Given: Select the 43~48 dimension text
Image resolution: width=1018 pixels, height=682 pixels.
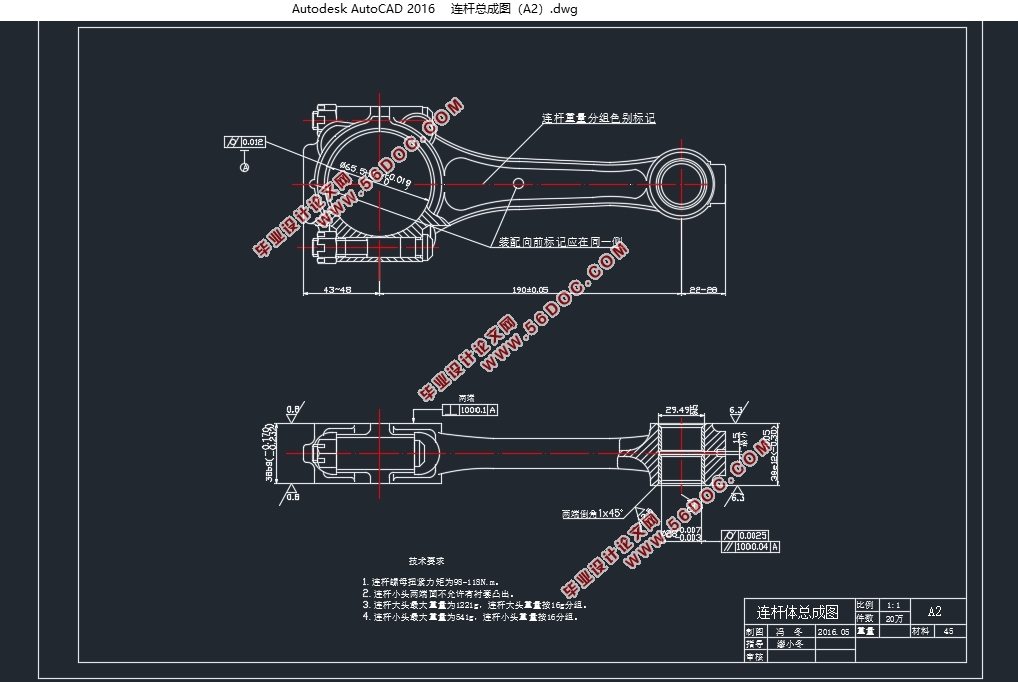Looking at the screenshot, I should pyautogui.click(x=337, y=290).
